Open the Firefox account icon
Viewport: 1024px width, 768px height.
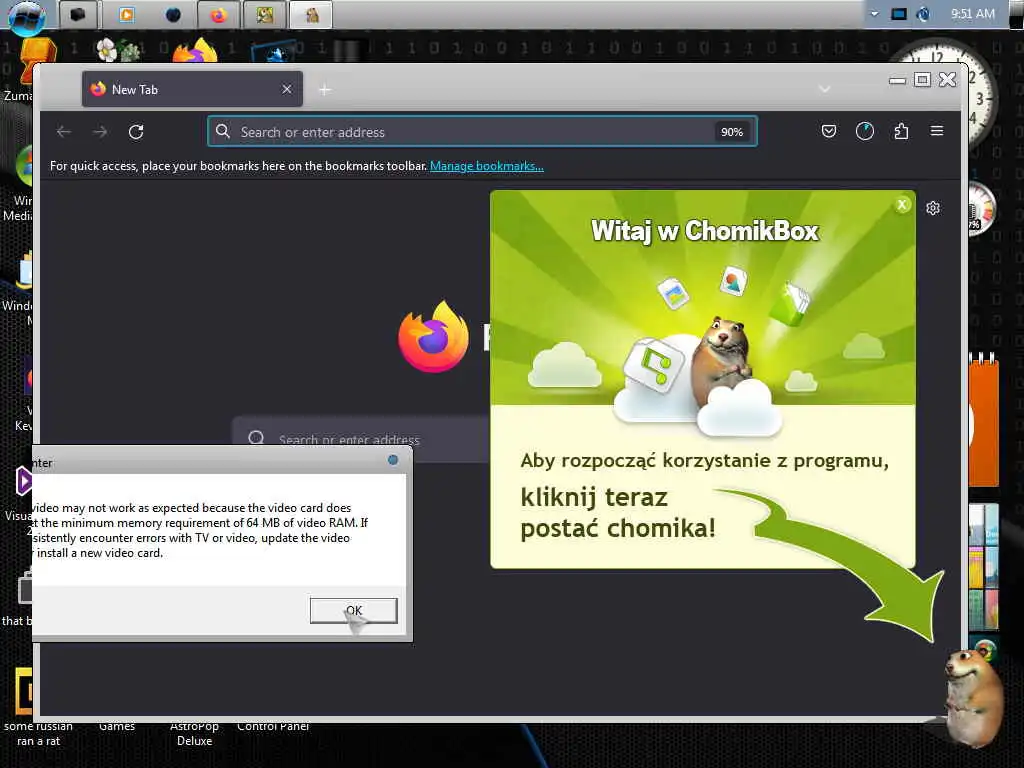865,131
